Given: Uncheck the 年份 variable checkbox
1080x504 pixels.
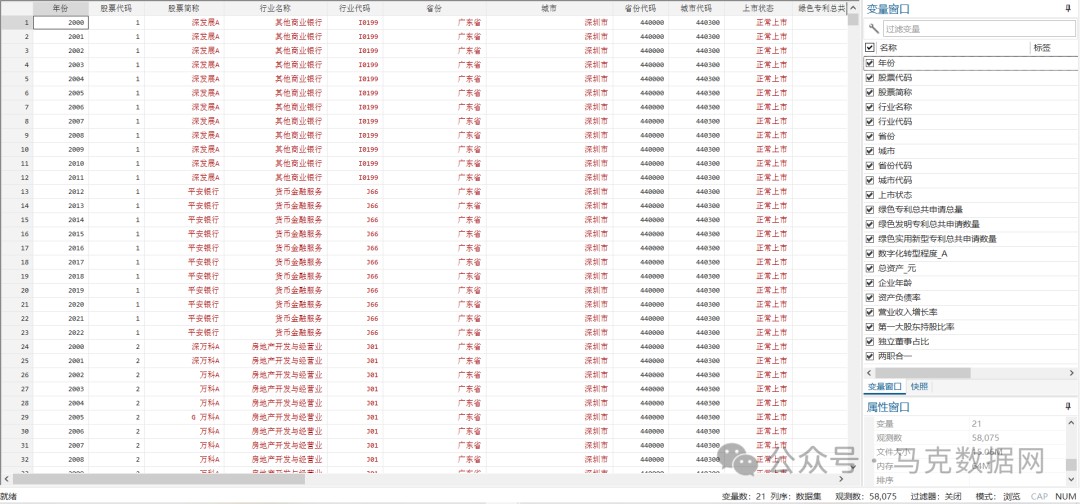Looking at the screenshot, I should 869,63.
